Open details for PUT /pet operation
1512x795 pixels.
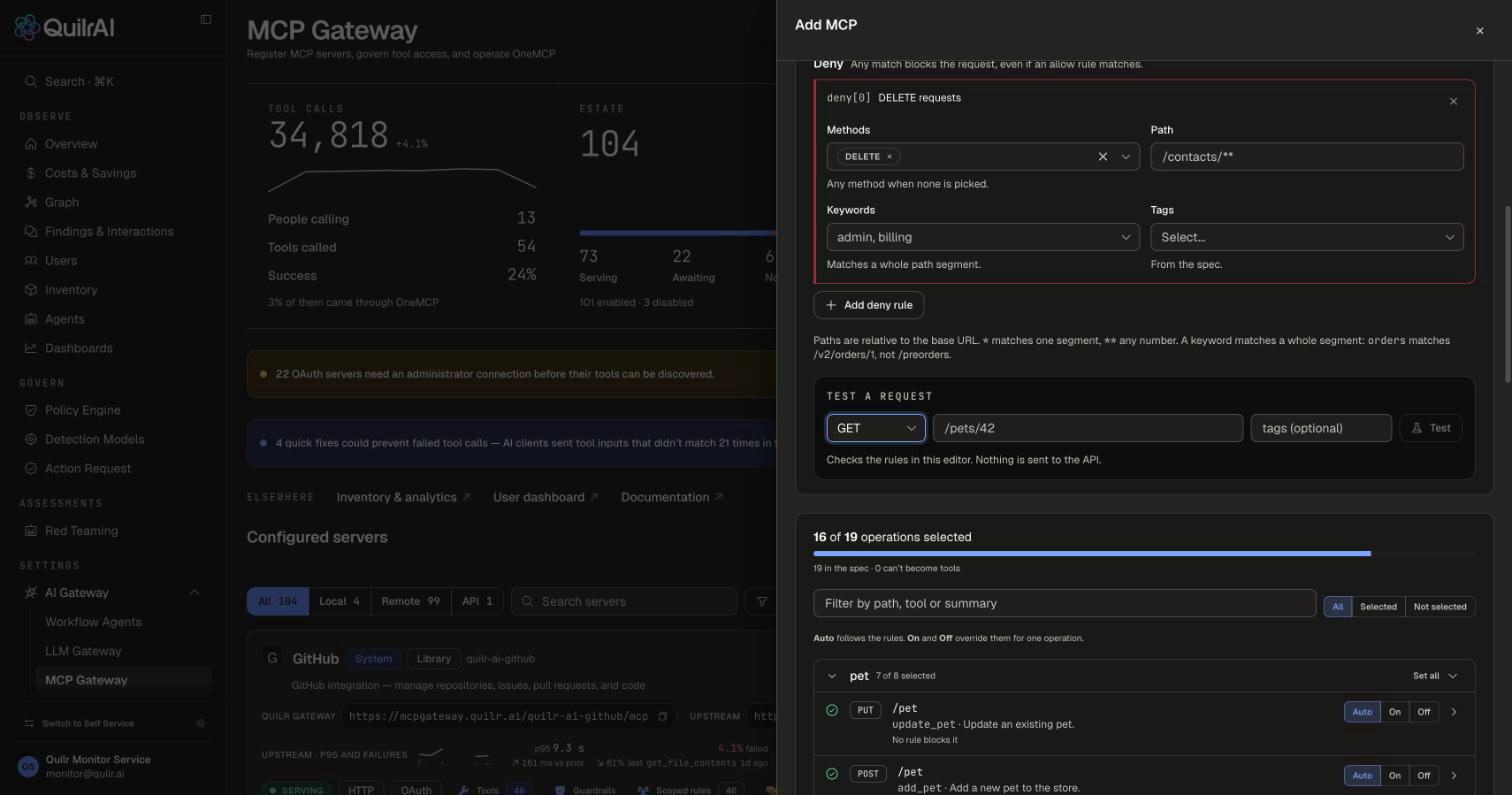pyautogui.click(x=1454, y=712)
